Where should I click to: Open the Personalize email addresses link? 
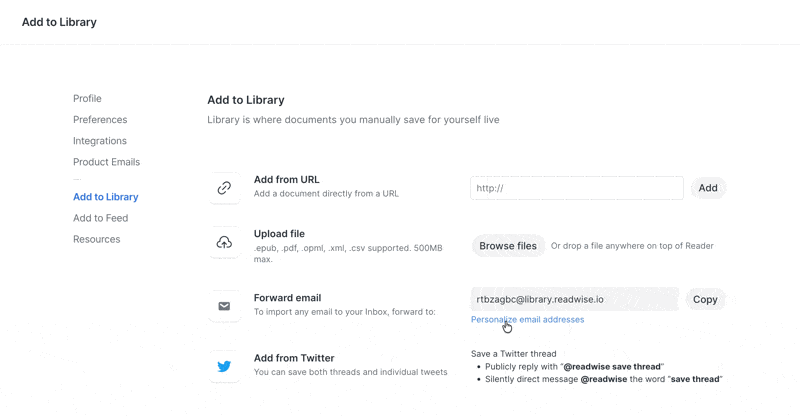[x=527, y=320]
